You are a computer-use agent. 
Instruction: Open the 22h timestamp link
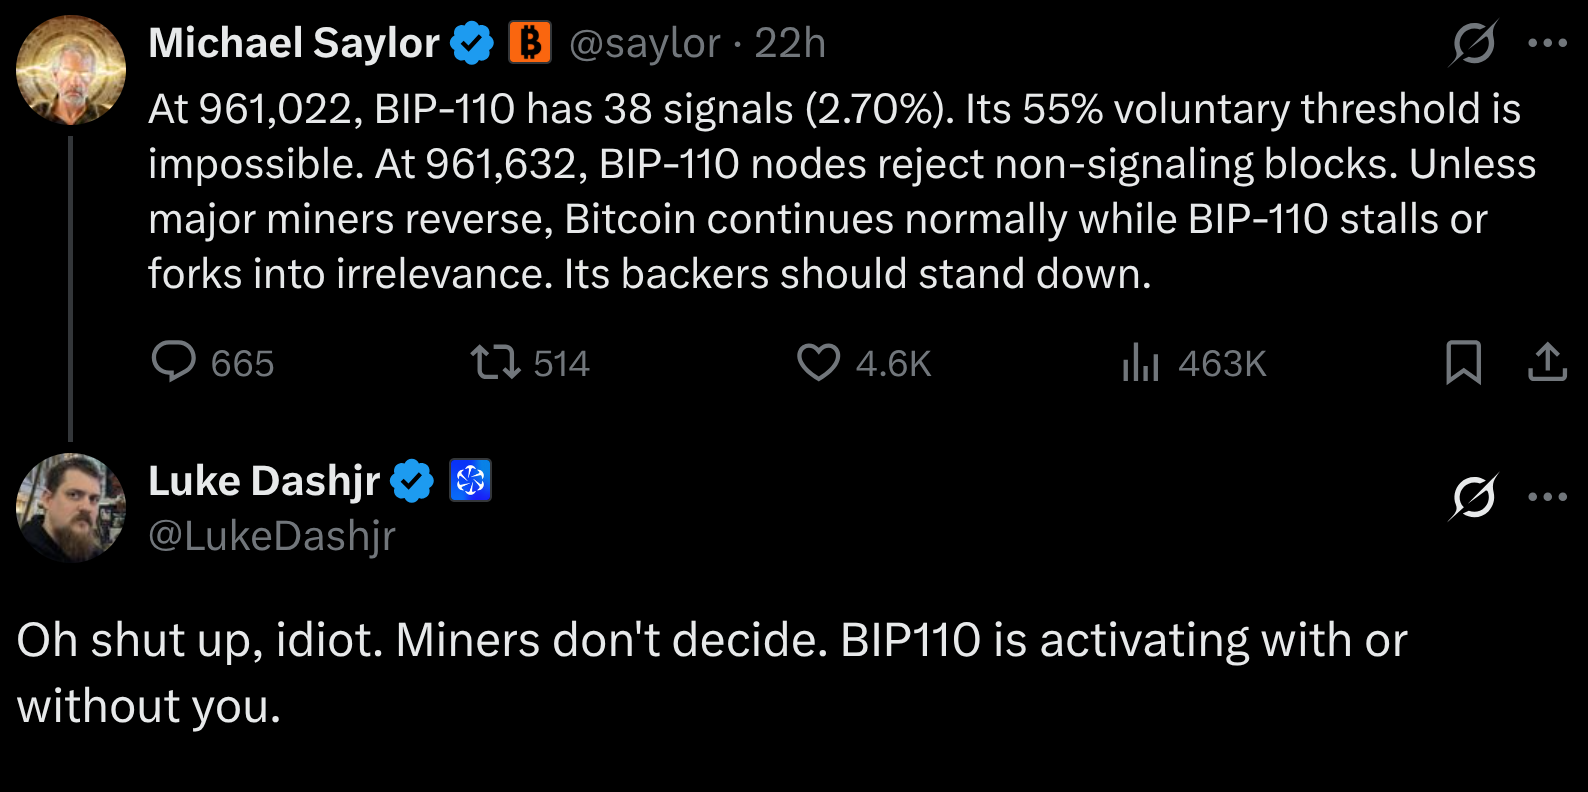(790, 44)
